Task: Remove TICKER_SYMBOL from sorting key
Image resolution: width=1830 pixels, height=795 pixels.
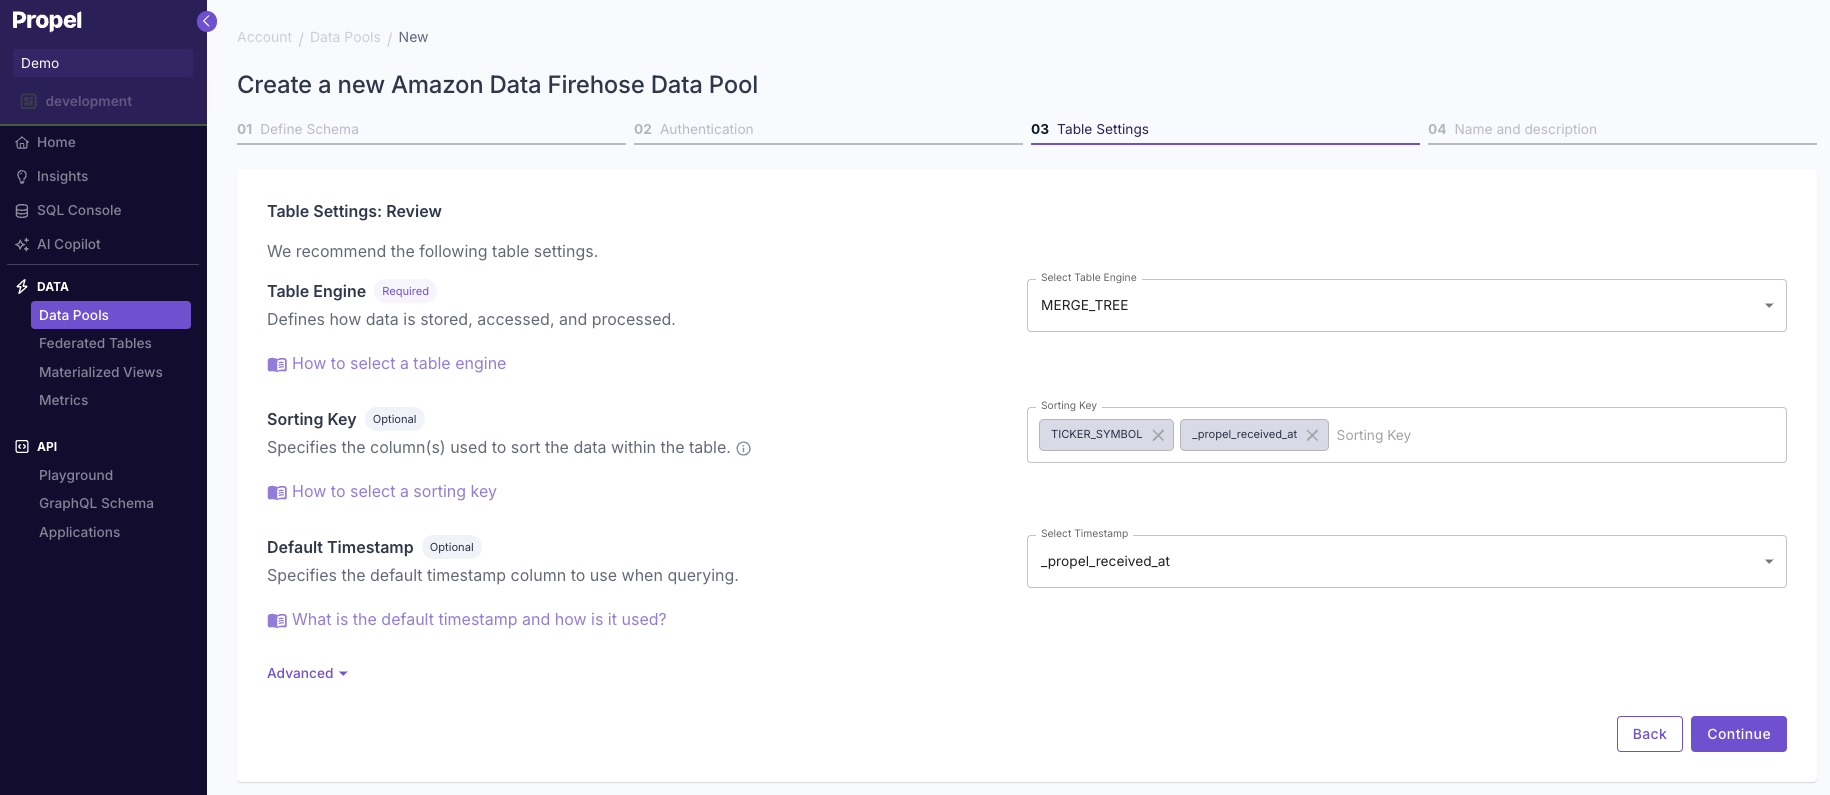Action: pos(1158,435)
